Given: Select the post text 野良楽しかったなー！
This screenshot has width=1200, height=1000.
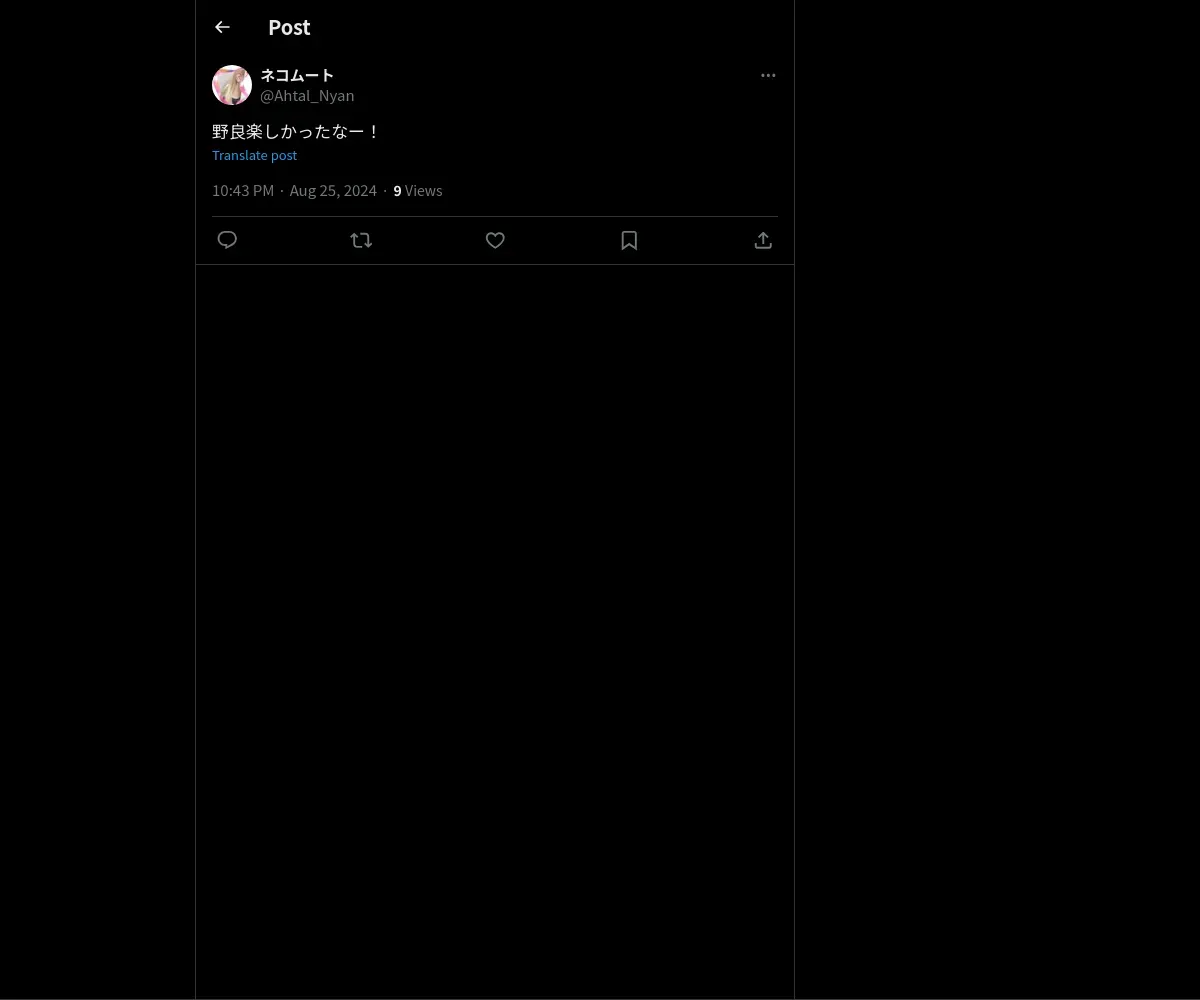Looking at the screenshot, I should click(x=296, y=131).
